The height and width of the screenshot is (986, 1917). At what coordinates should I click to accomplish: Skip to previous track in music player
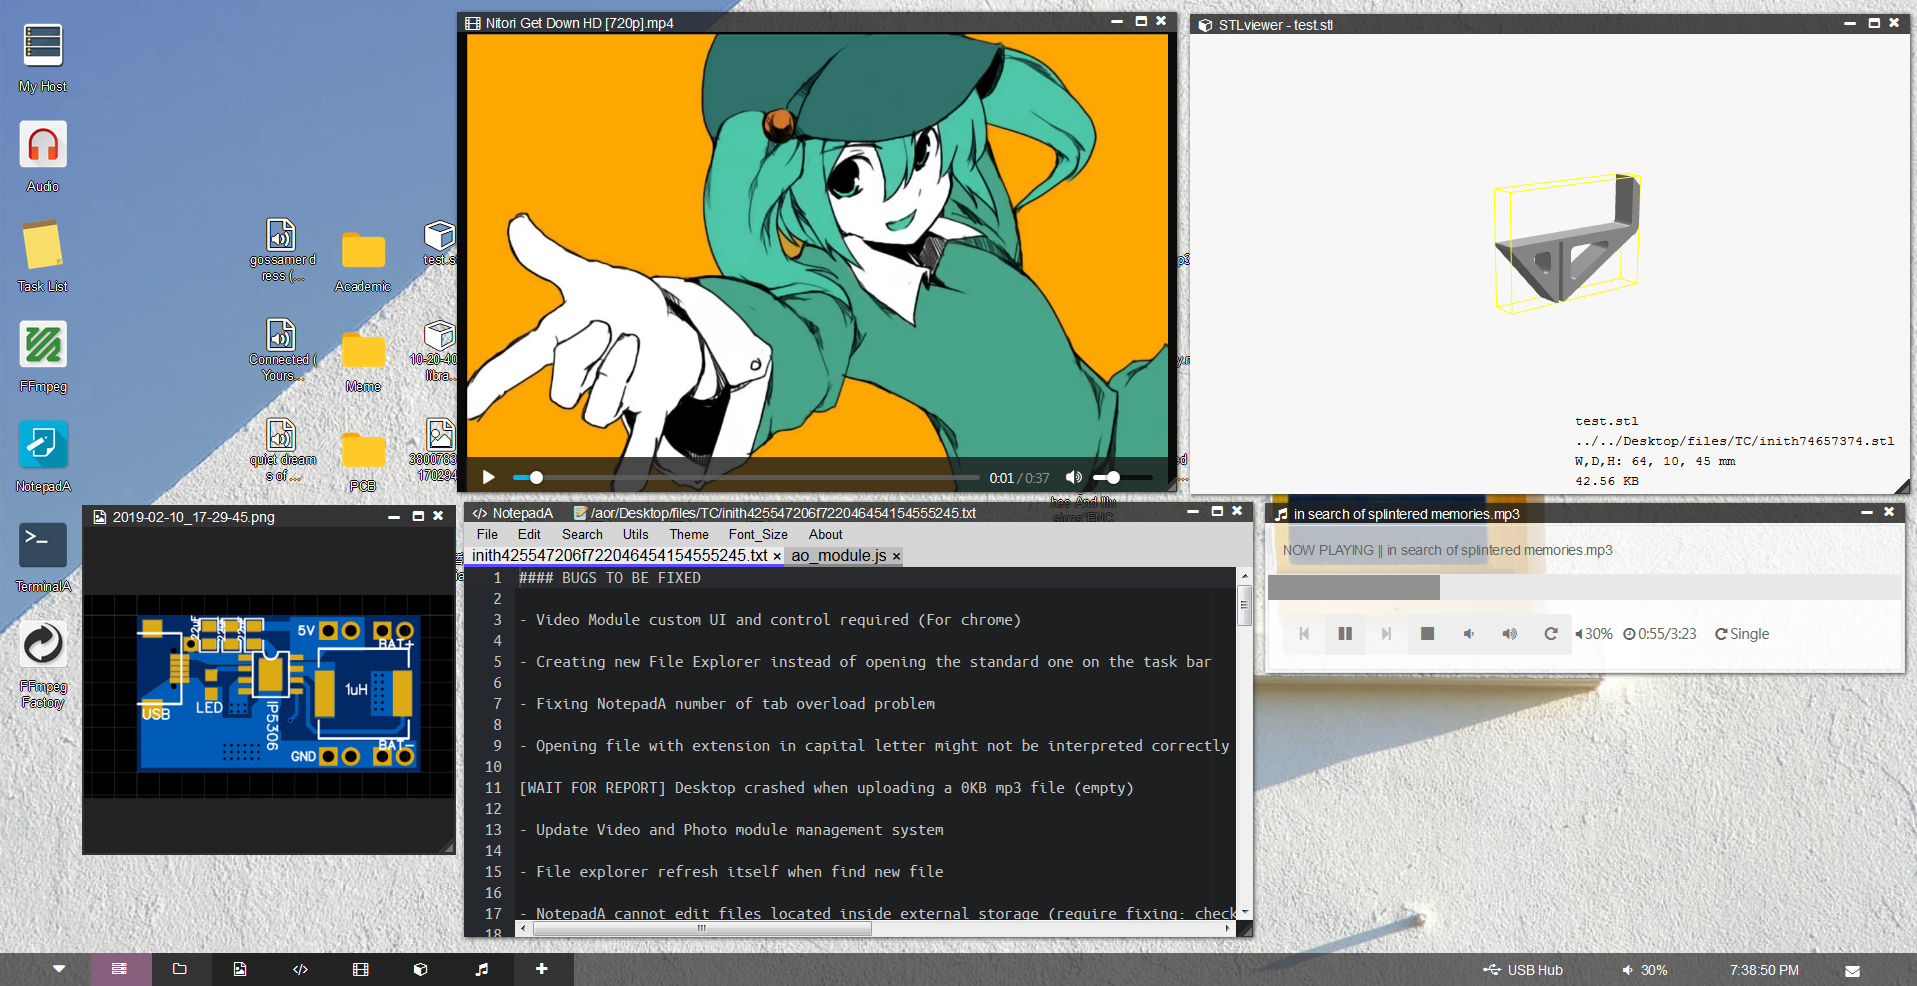(1304, 634)
